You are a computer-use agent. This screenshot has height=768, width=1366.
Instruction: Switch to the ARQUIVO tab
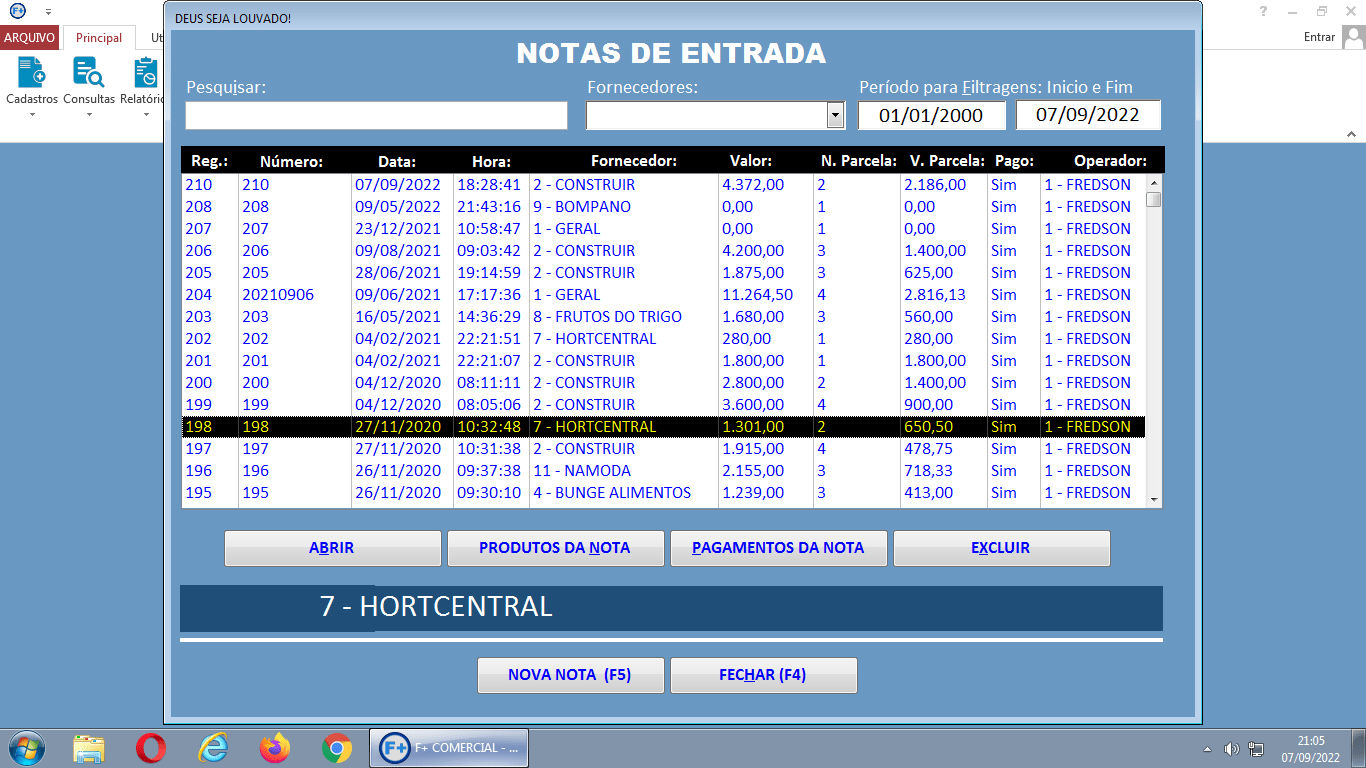coord(28,37)
